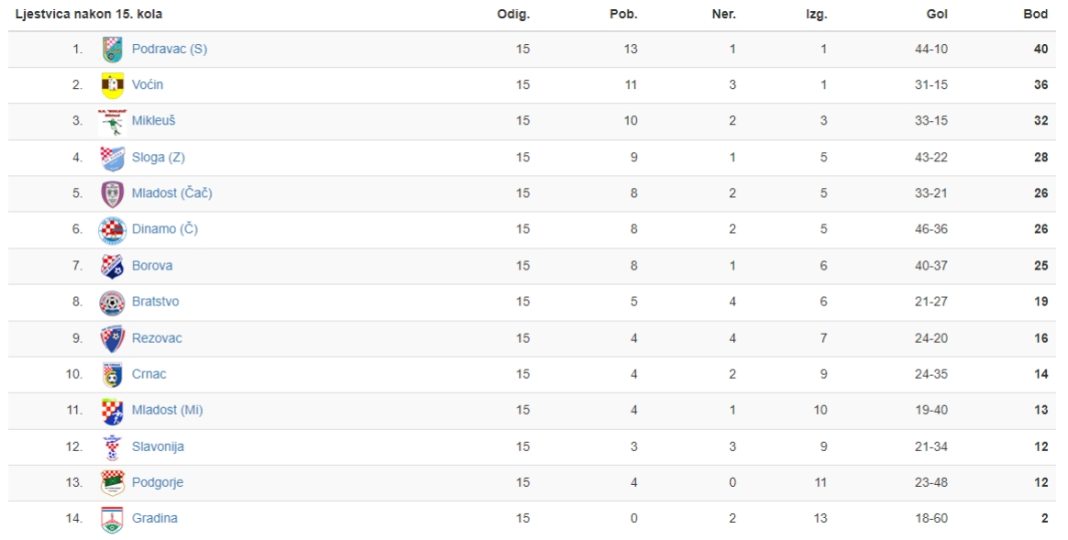Click the Pob. column header

pyautogui.click(x=623, y=14)
